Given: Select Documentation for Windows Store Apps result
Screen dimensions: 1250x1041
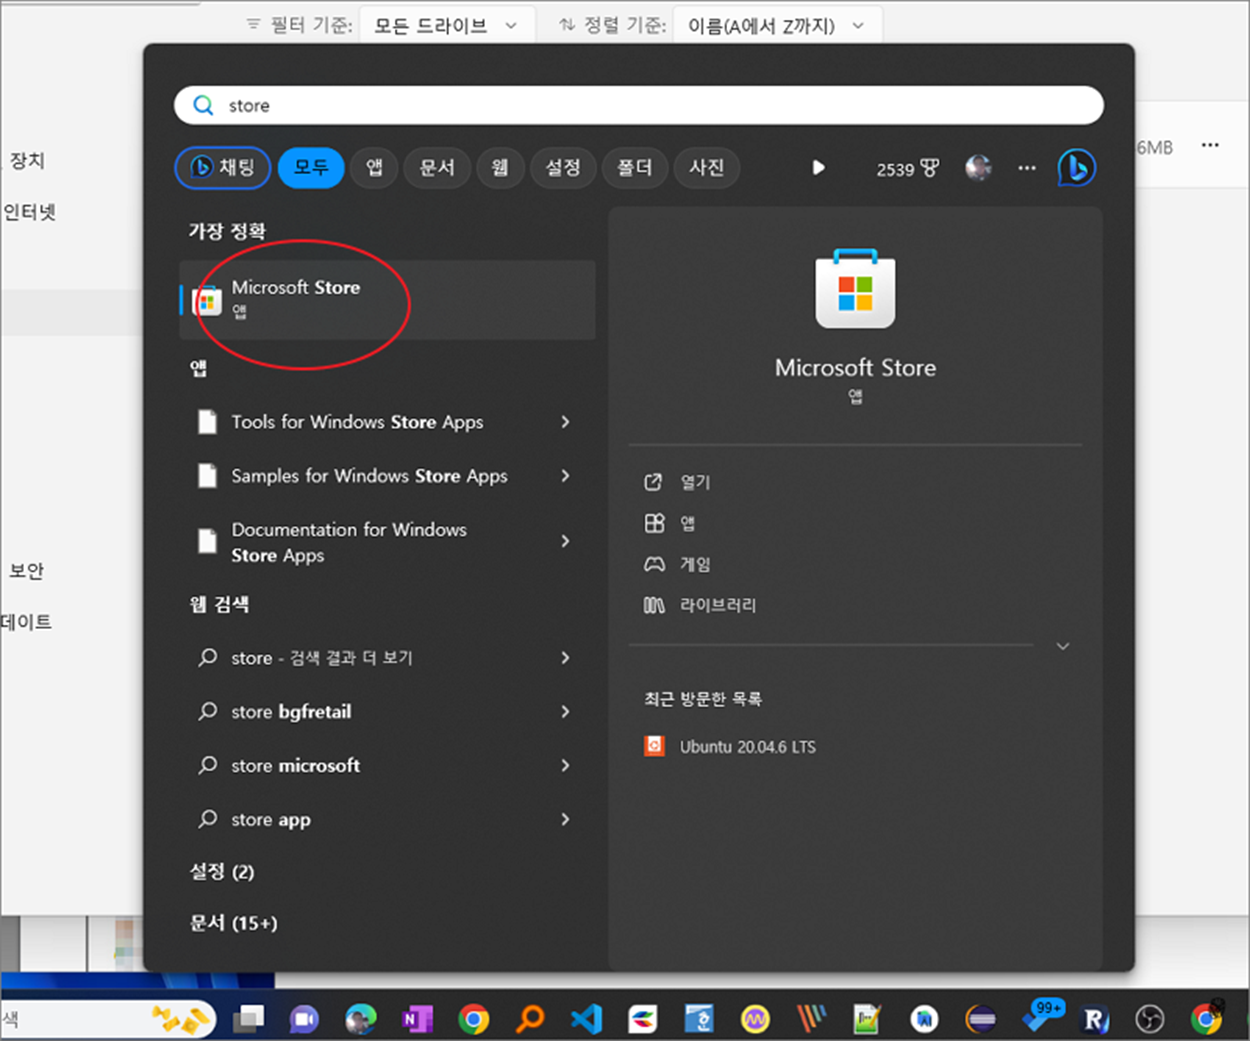Looking at the screenshot, I should pyautogui.click(x=349, y=542).
